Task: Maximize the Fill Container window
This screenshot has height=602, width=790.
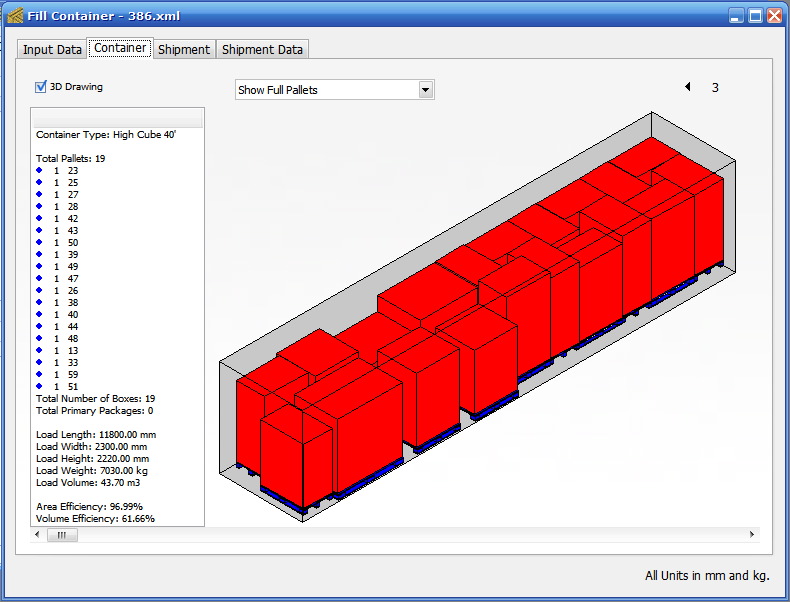Action: 755,16
